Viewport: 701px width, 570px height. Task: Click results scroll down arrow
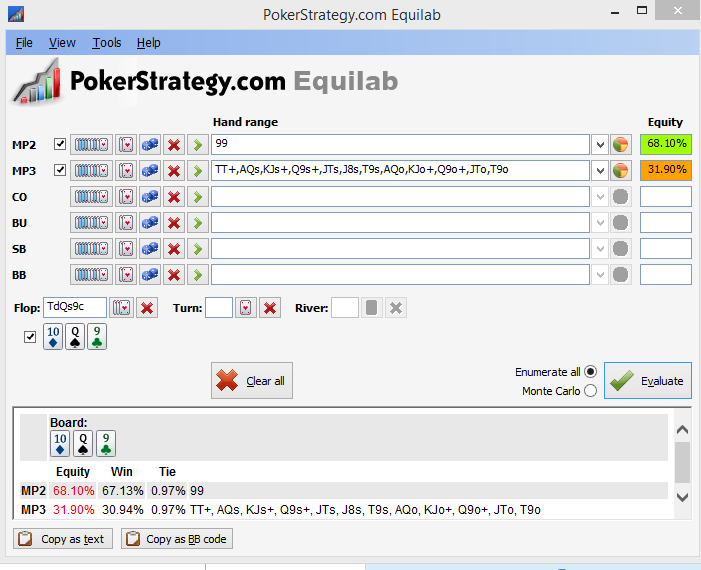tap(682, 497)
